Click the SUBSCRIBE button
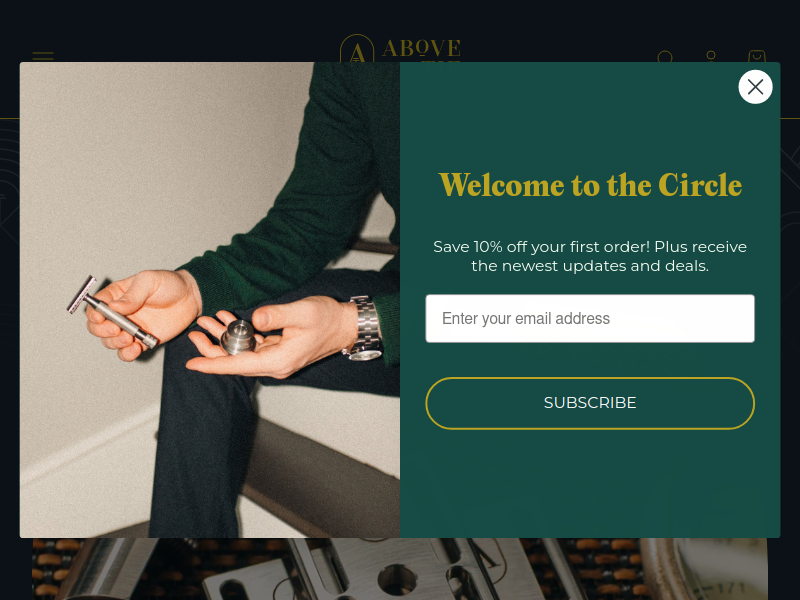Viewport: 800px width, 600px height. [x=590, y=403]
